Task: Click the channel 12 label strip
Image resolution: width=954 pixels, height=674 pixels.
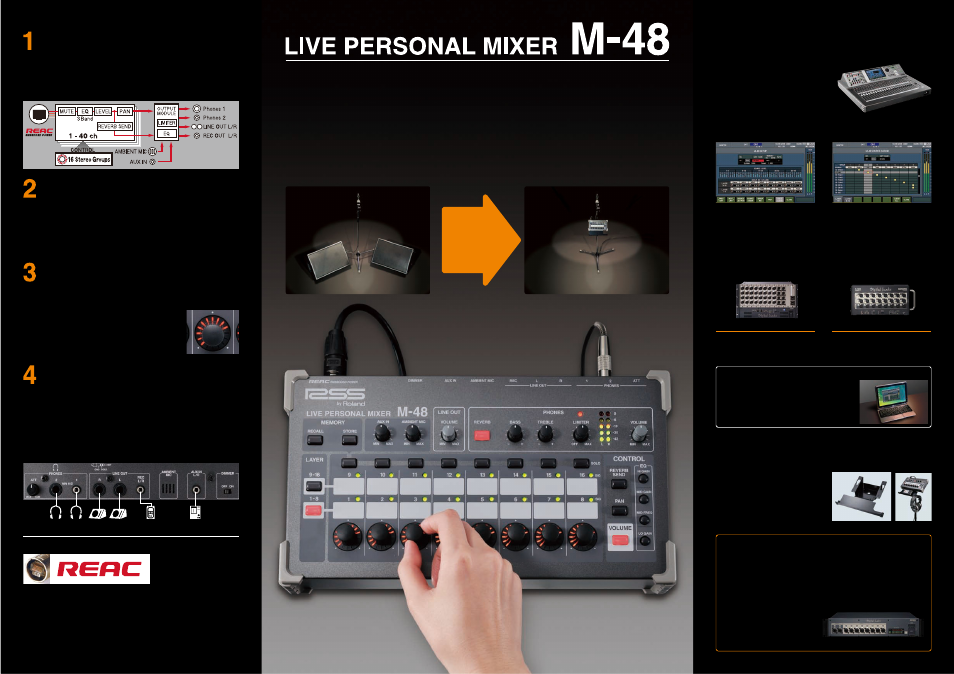Action: (448, 487)
